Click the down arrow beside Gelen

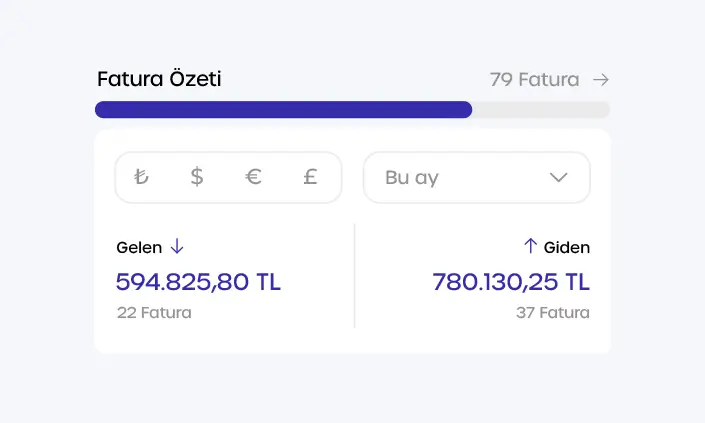(177, 246)
